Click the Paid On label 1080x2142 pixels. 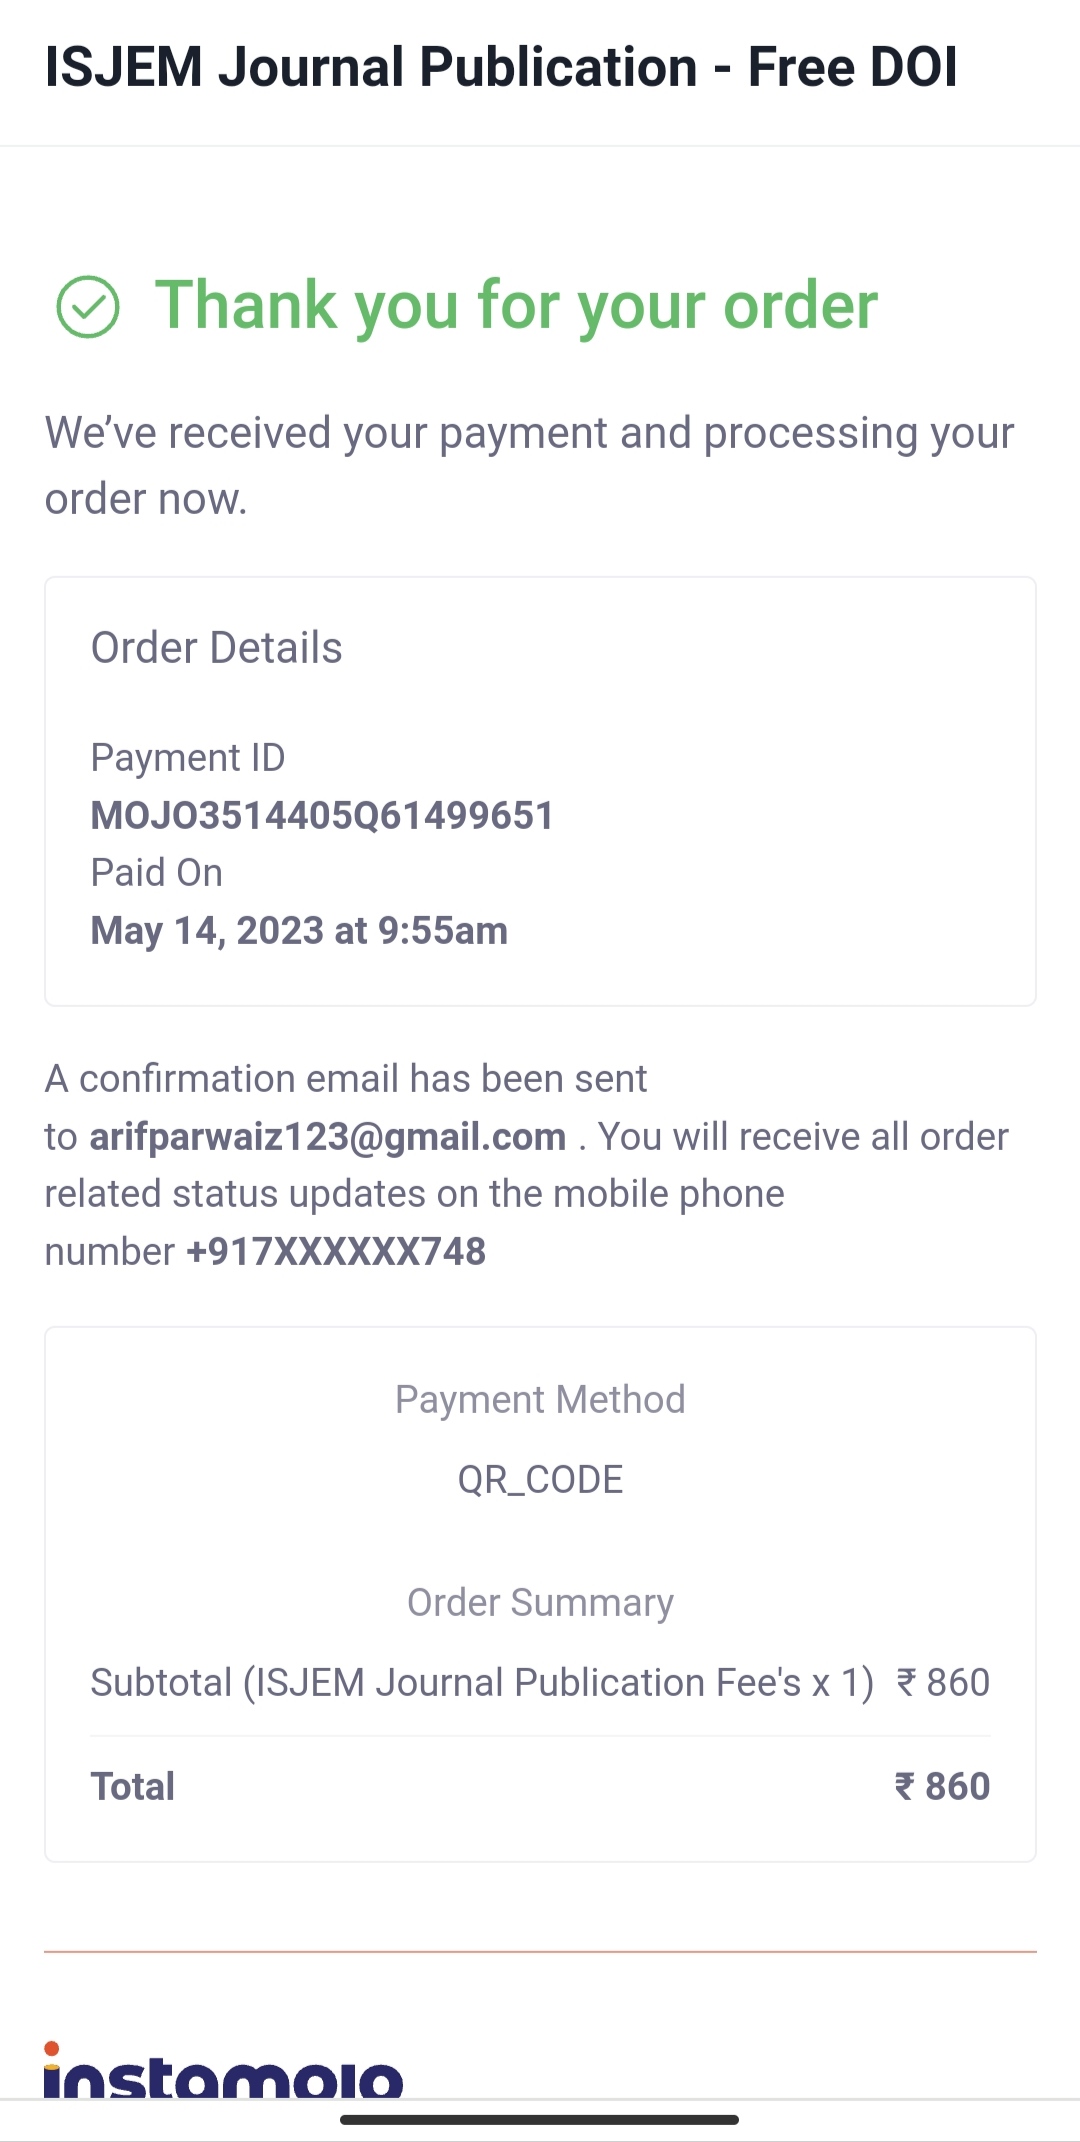[x=157, y=873]
